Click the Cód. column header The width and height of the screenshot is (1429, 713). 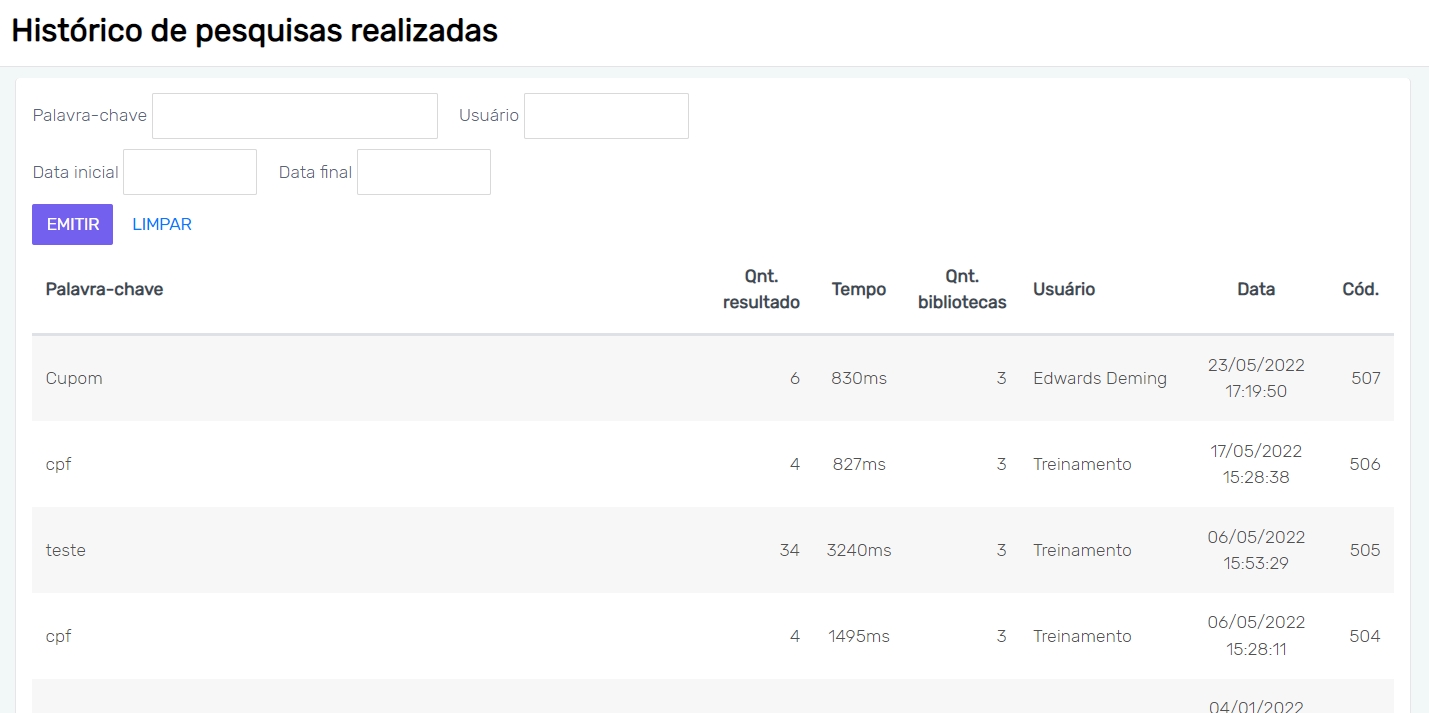(1360, 289)
